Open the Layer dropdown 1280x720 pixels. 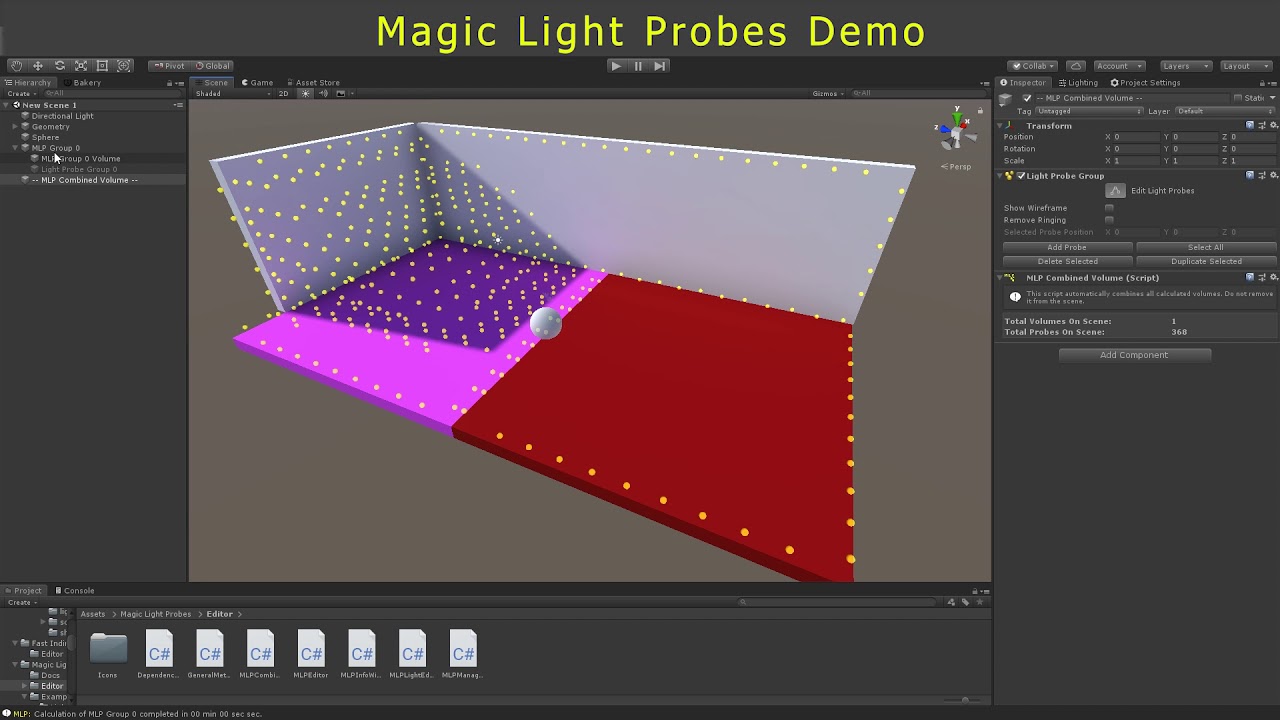pyautogui.click(x=1225, y=111)
